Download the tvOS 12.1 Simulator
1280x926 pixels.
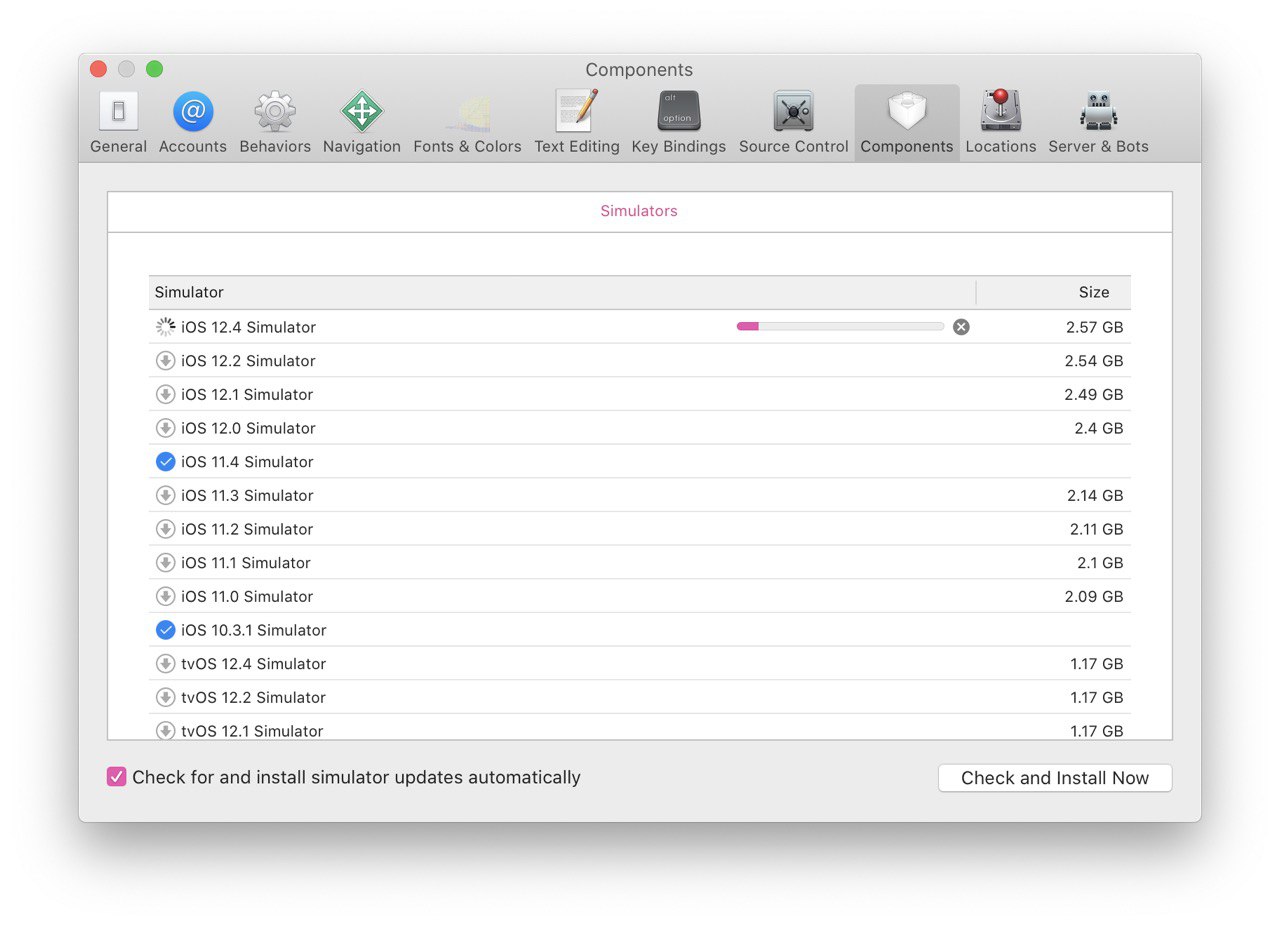166,731
